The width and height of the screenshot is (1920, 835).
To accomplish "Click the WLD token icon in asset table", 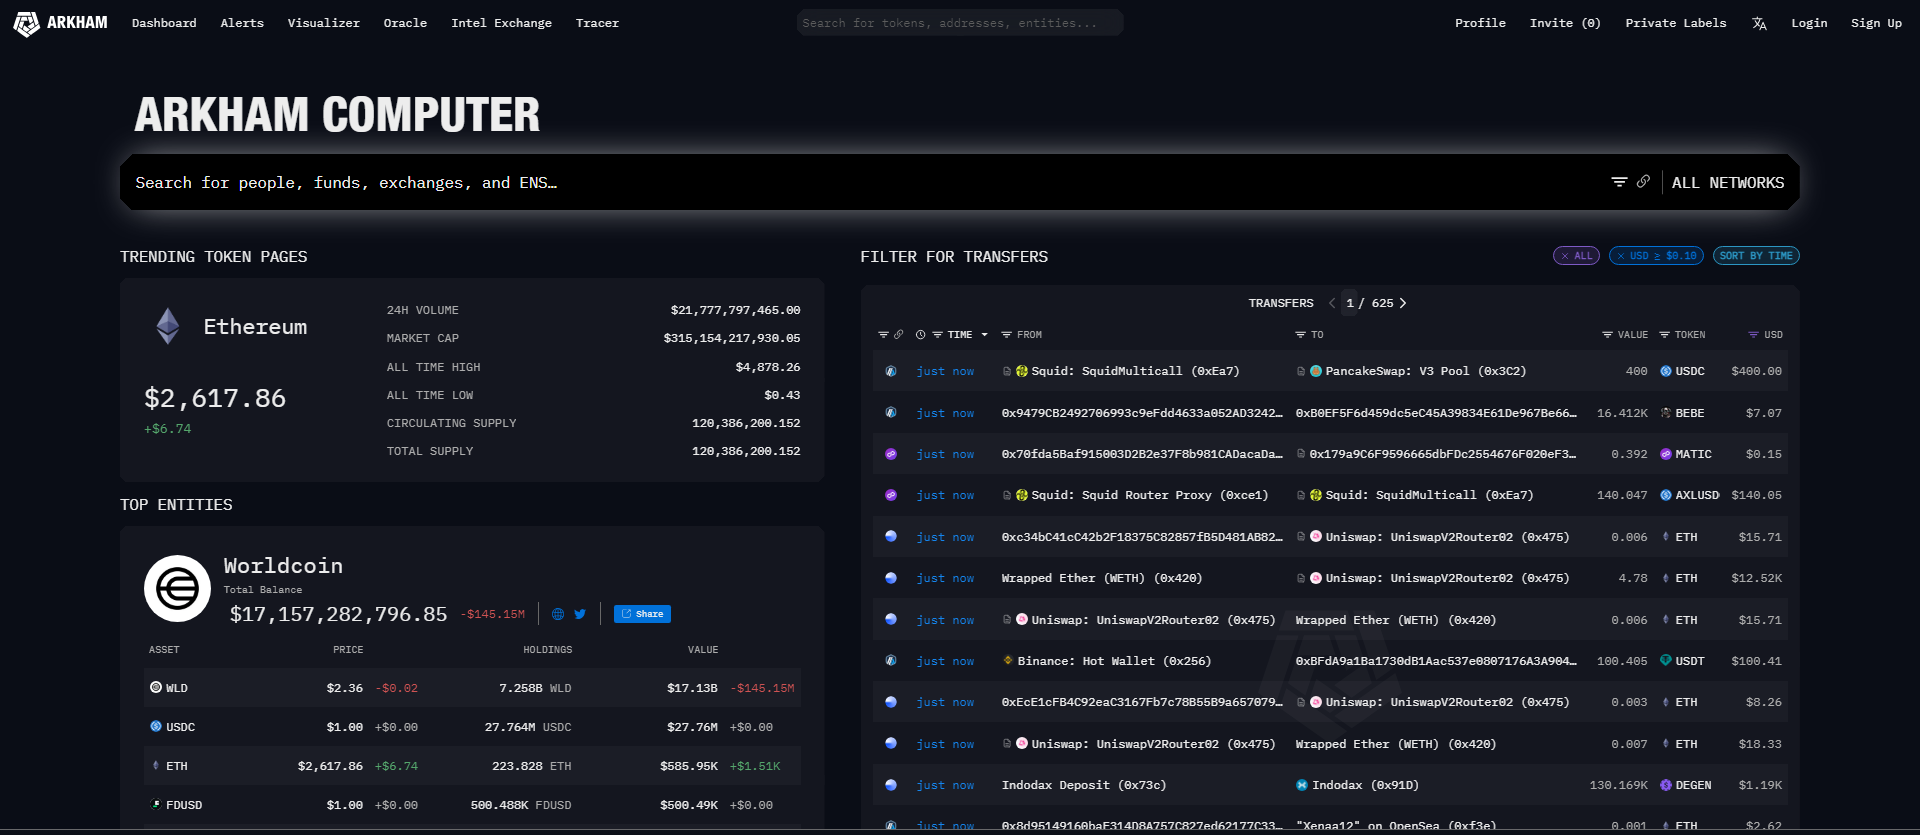I will point(156,687).
